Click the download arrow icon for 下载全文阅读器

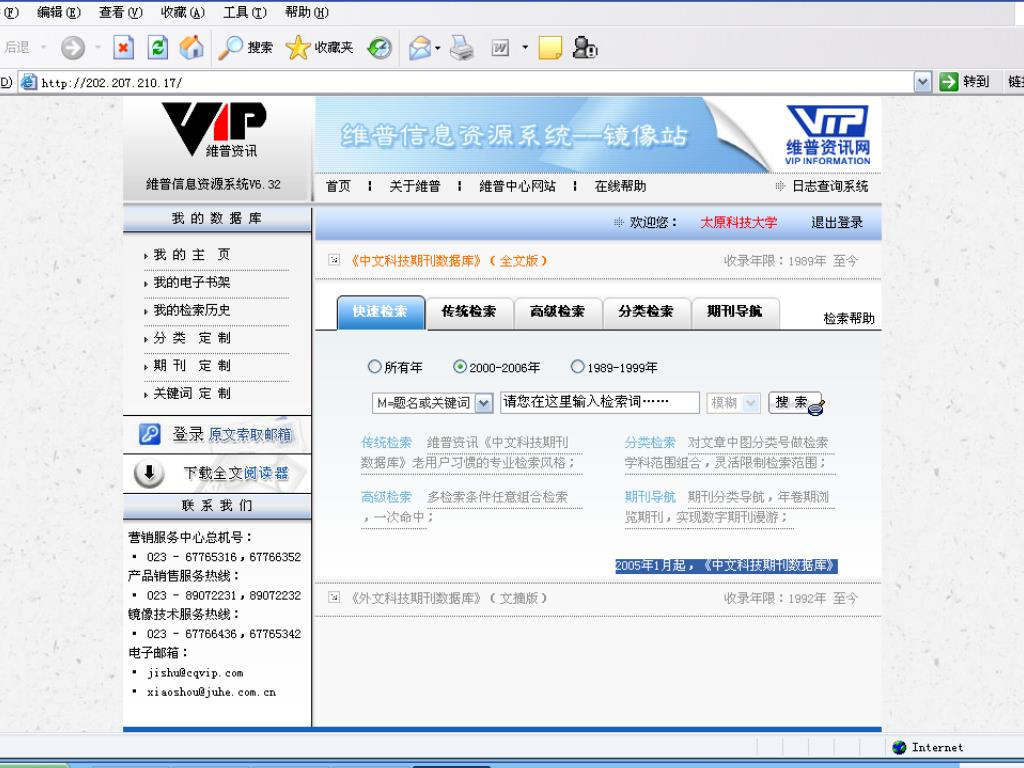pyautogui.click(x=149, y=473)
